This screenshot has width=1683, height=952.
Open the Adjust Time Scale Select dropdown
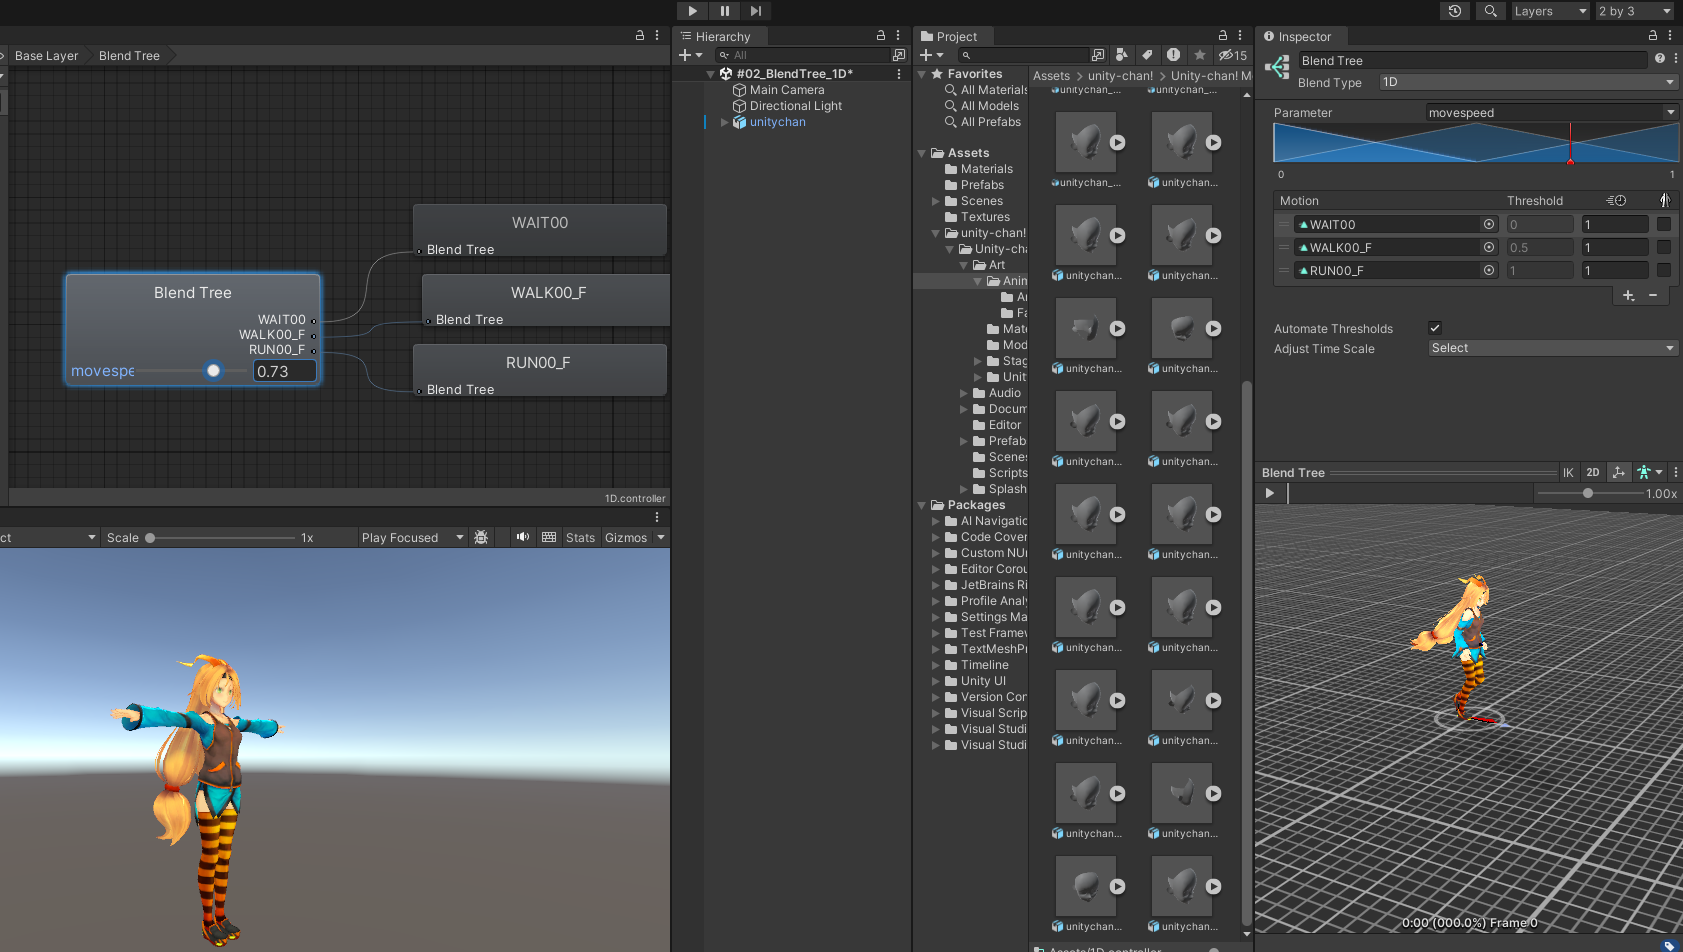(x=1553, y=348)
